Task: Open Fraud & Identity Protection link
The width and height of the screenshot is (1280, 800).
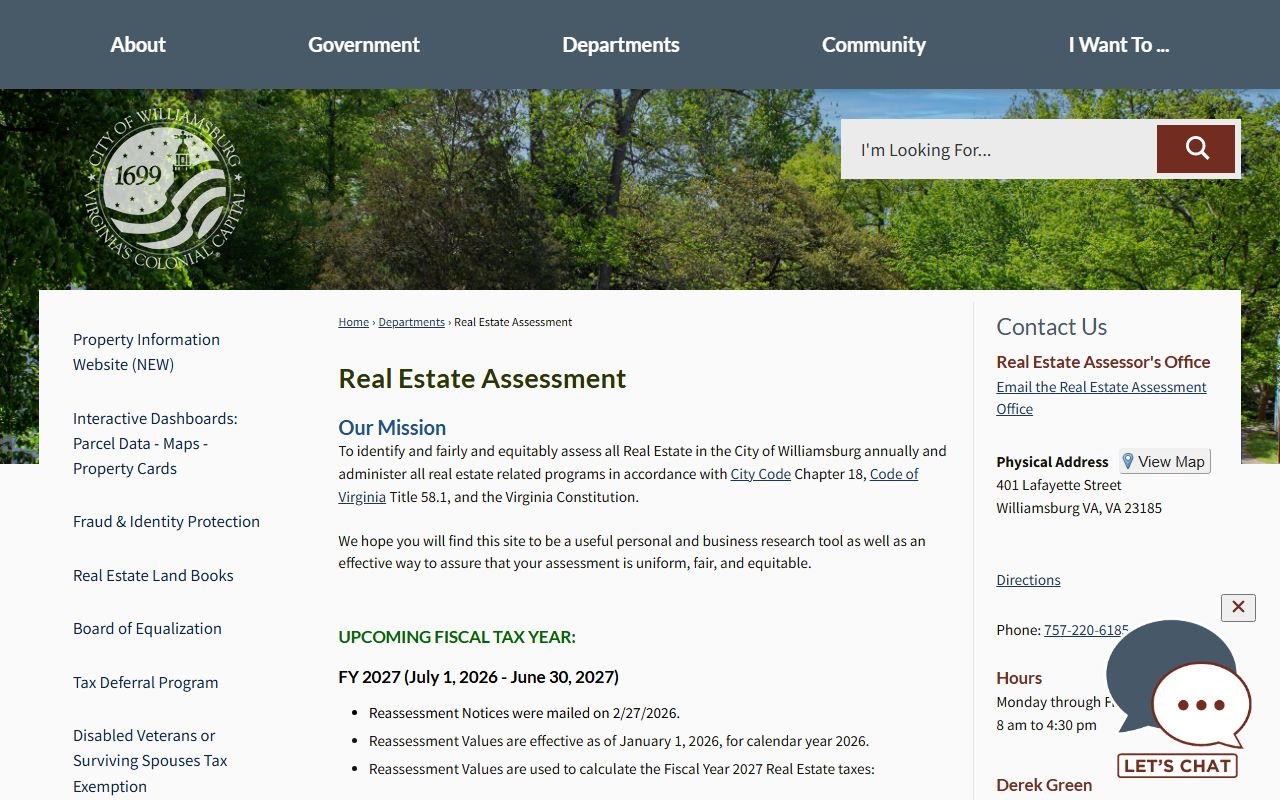Action: [x=166, y=521]
